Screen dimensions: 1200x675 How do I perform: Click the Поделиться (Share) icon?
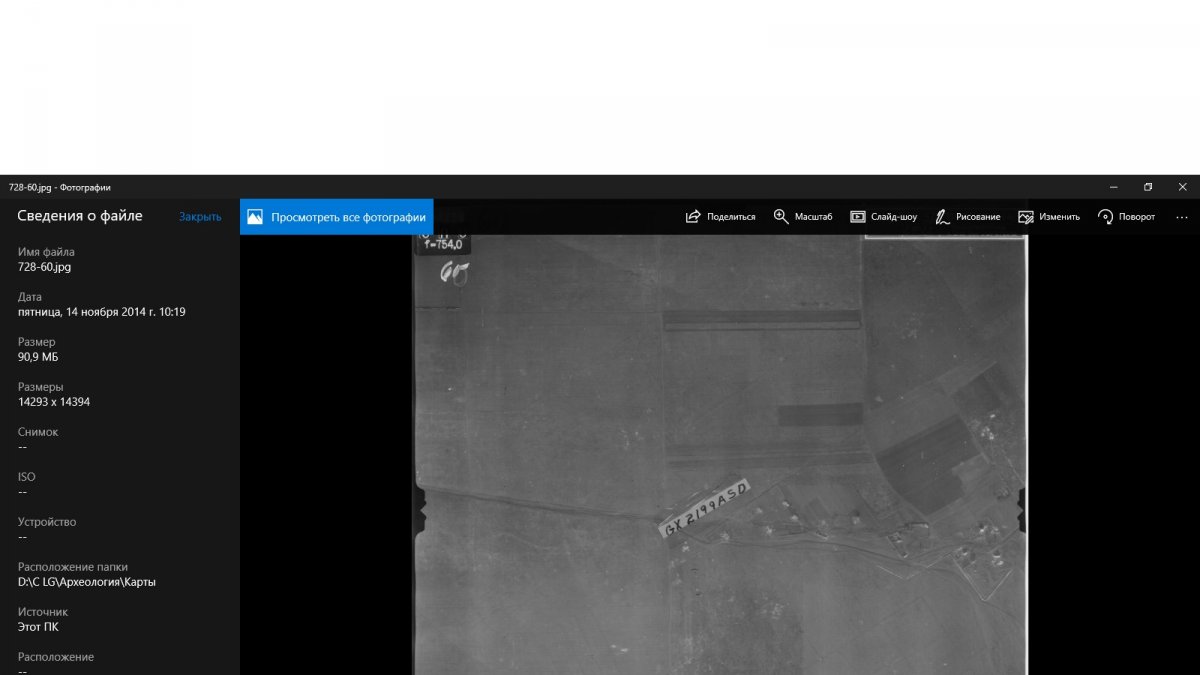[694, 217]
